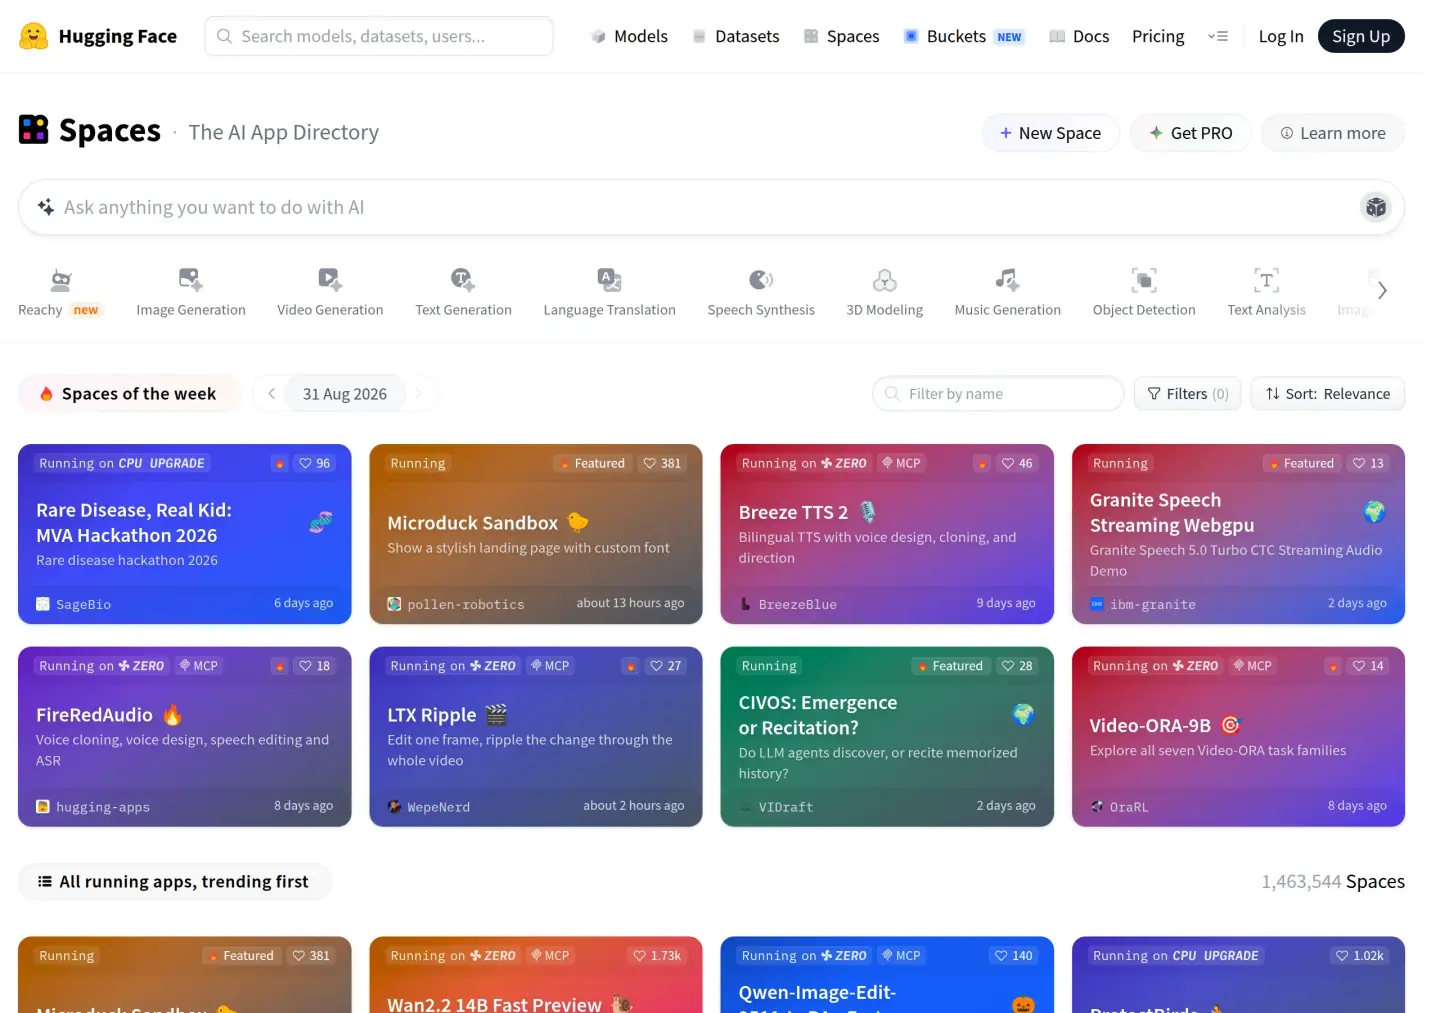The height and width of the screenshot is (1013, 1440).
Task: Click the Sign Up button
Action: pos(1361,36)
